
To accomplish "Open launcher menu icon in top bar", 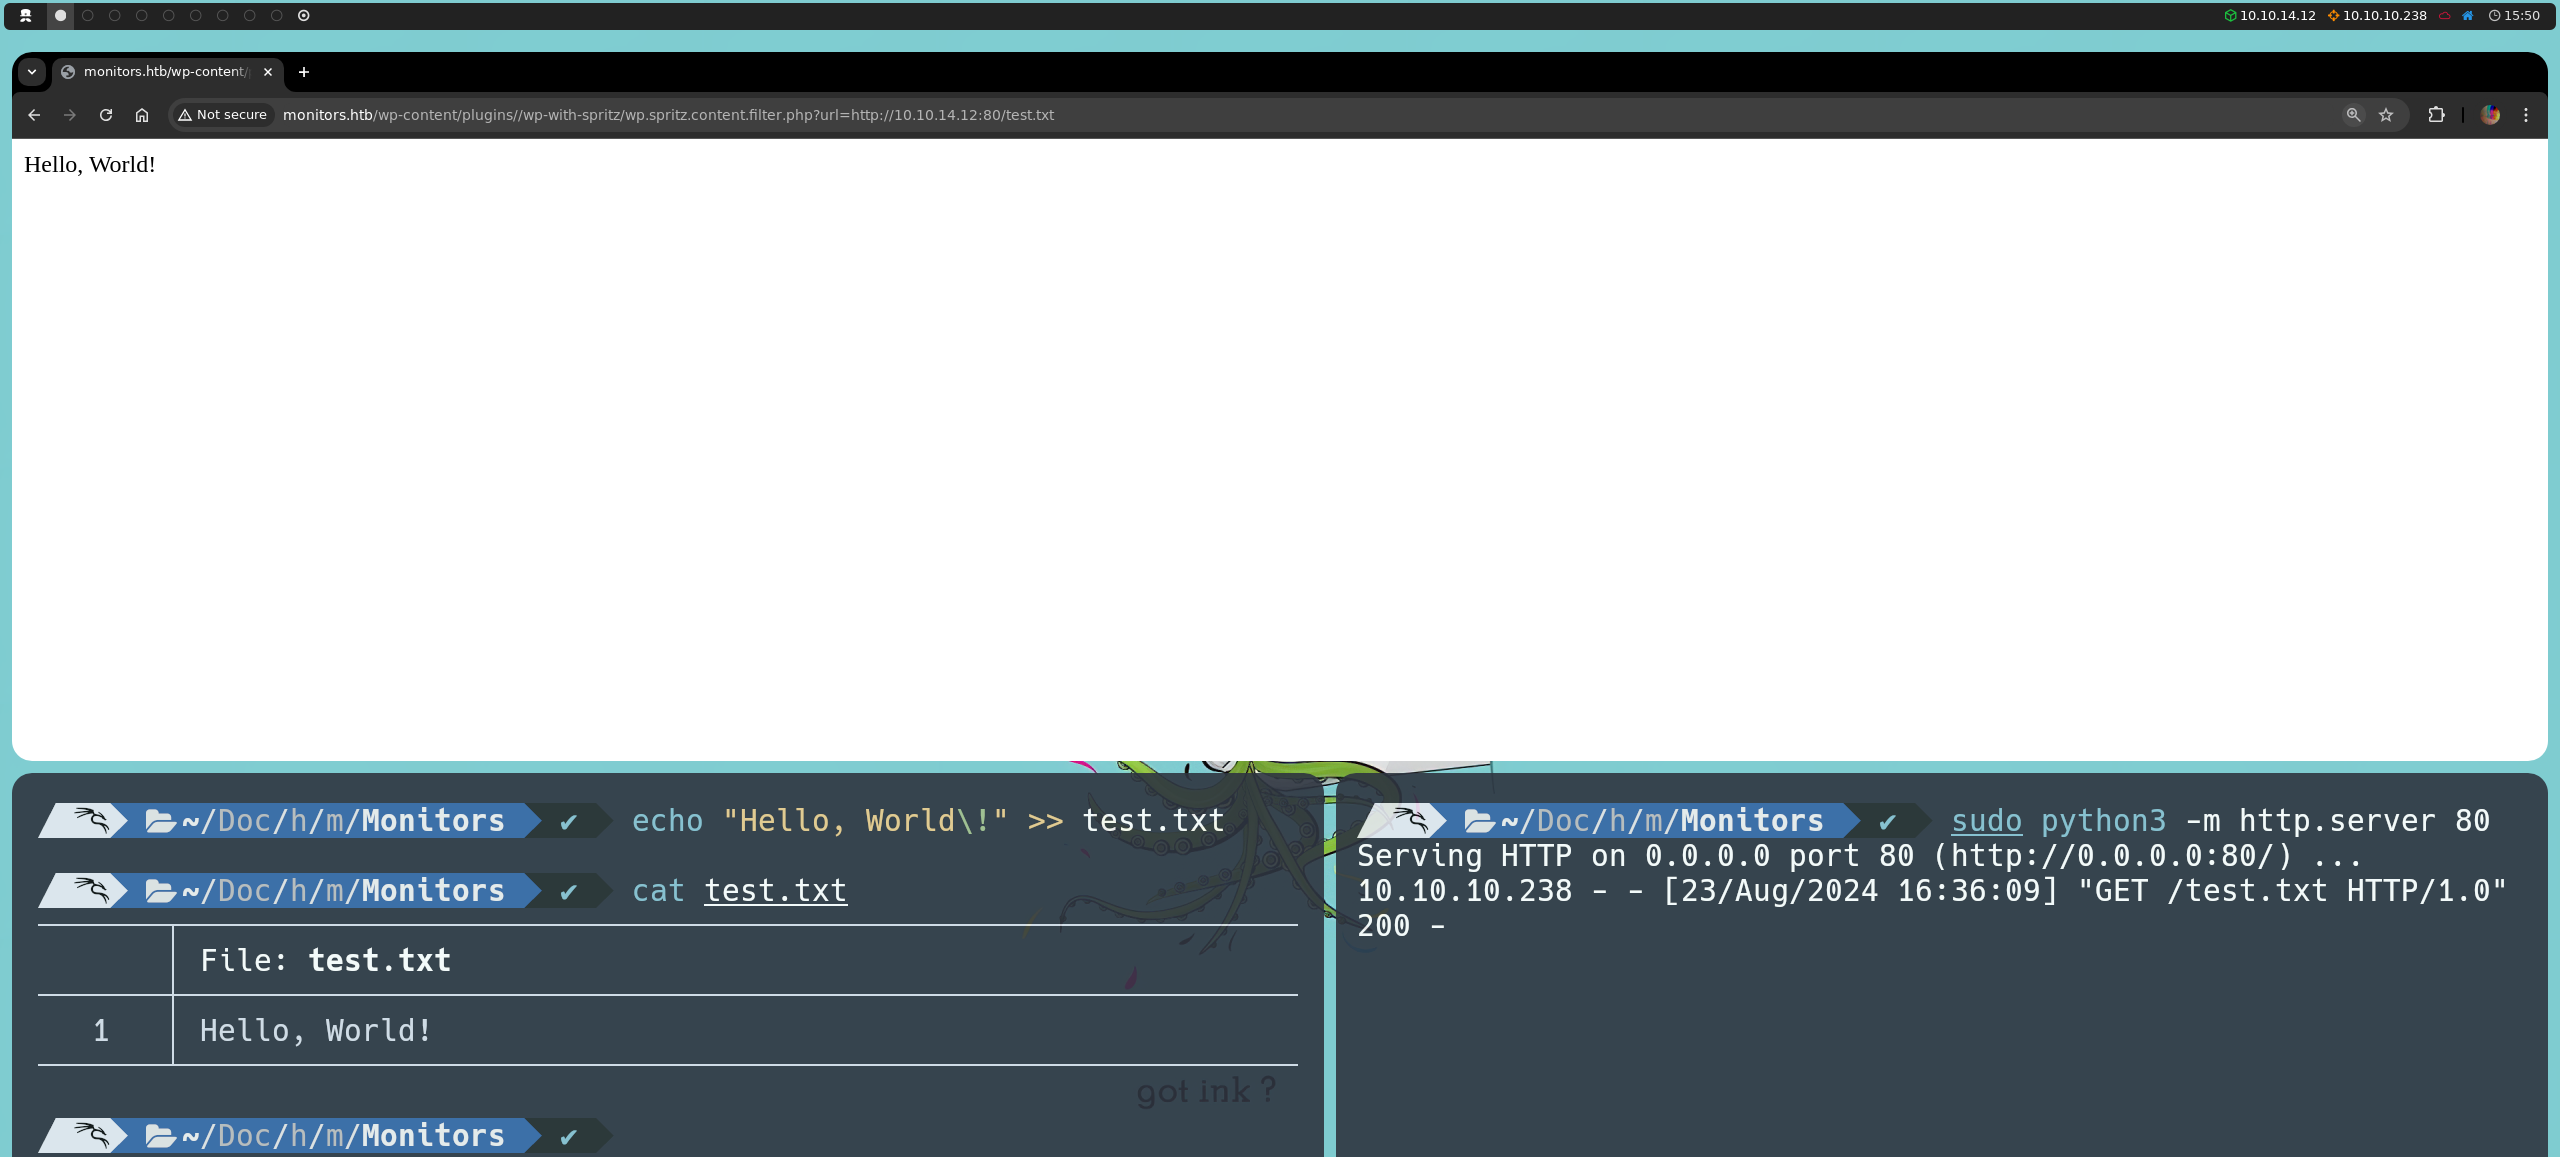I will [26, 16].
